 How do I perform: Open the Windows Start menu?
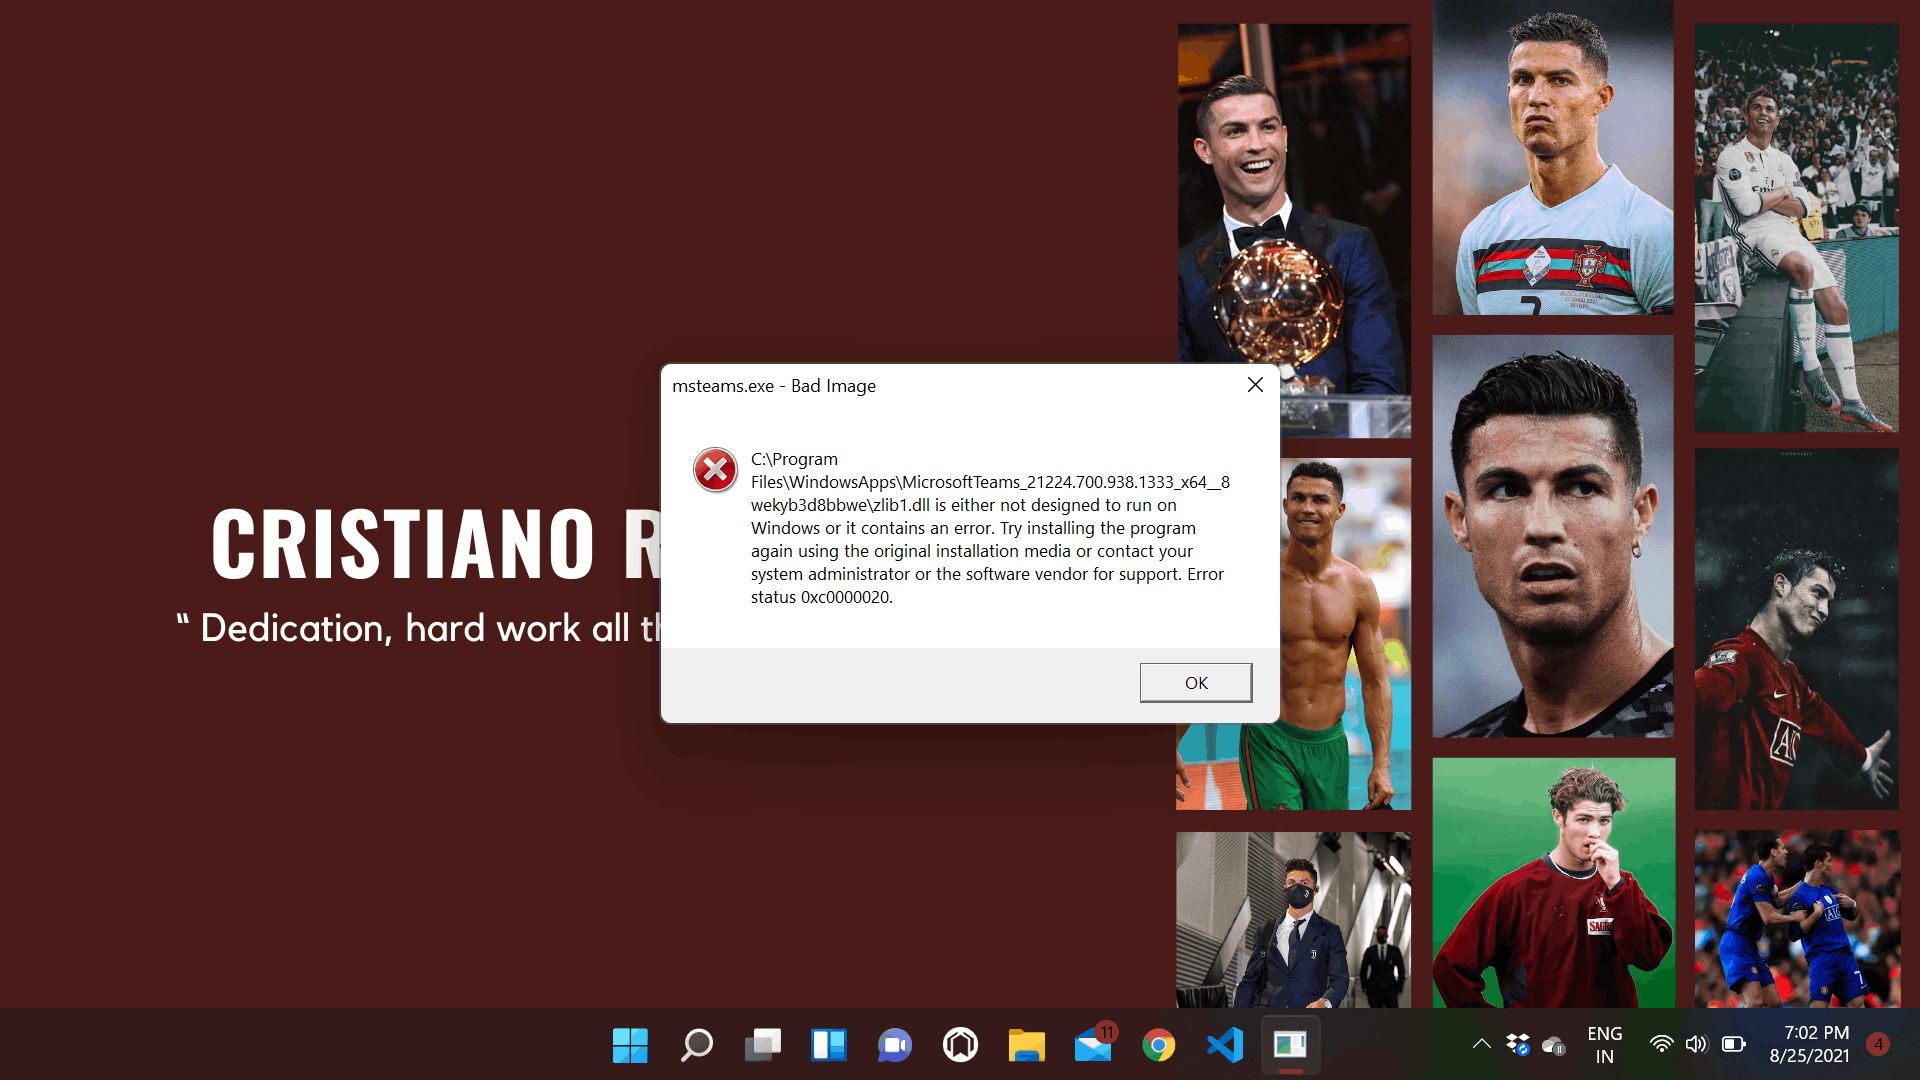point(630,1045)
